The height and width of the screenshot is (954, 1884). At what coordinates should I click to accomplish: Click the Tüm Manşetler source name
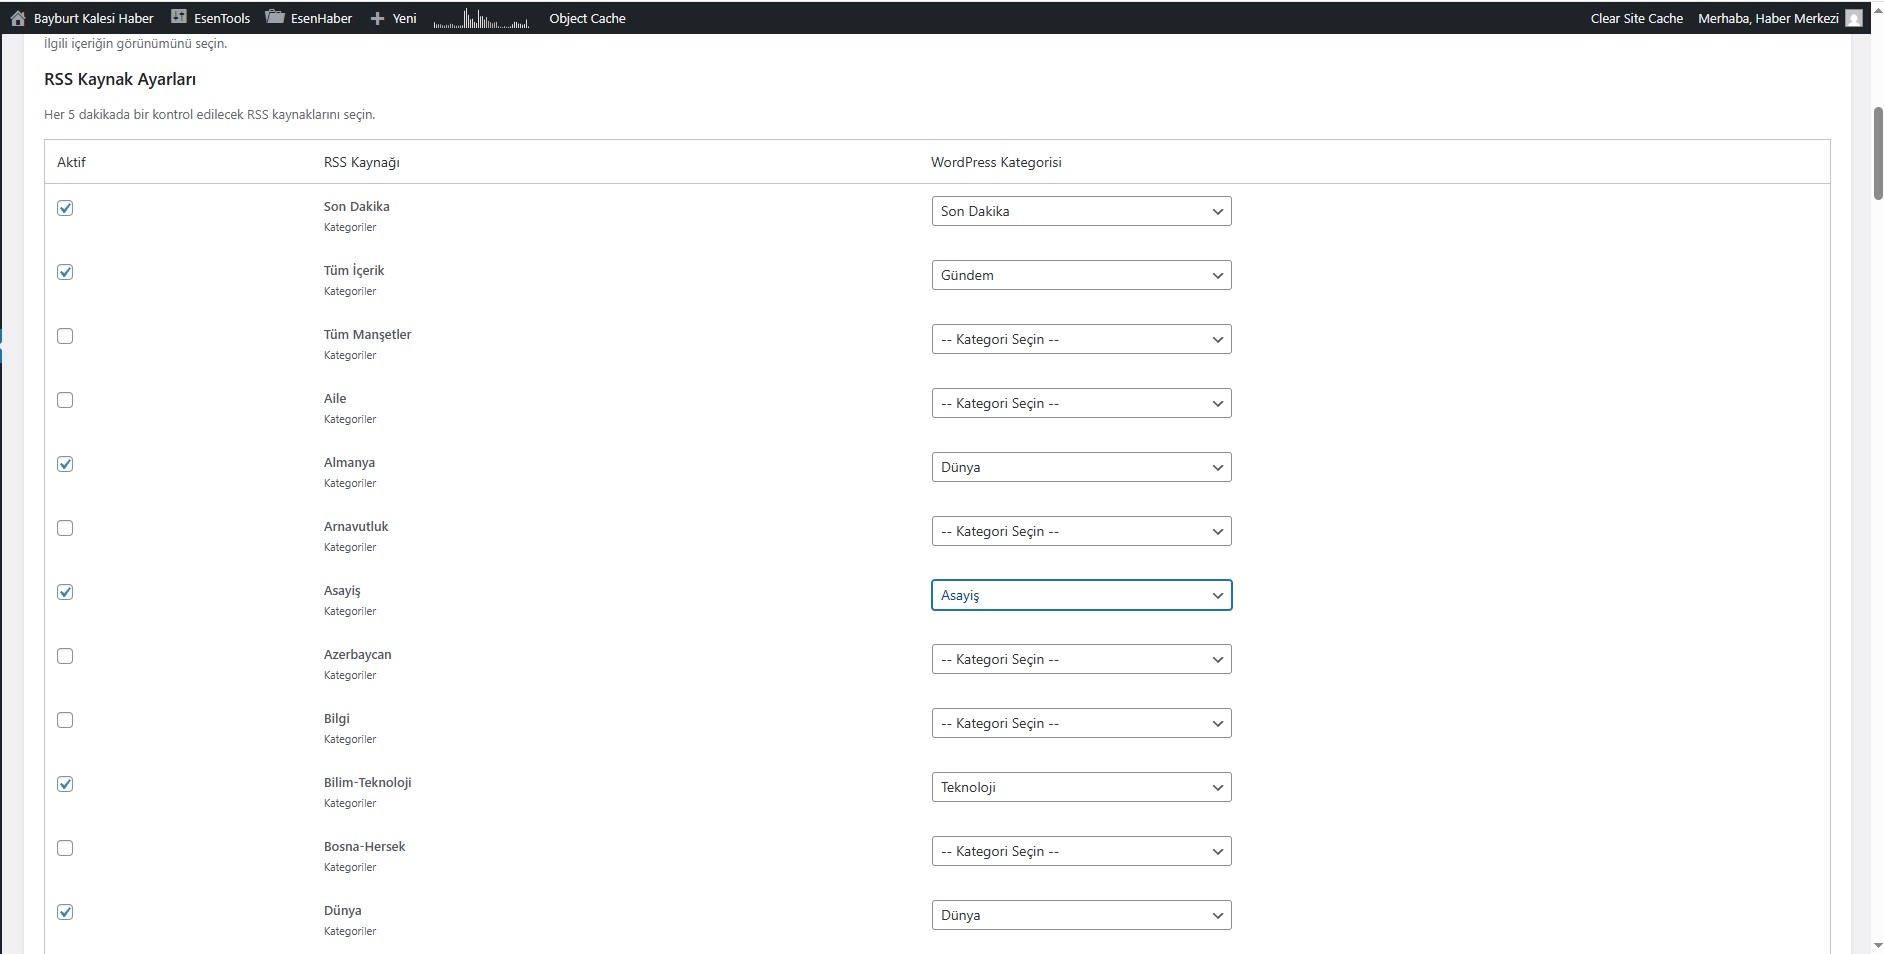click(x=367, y=334)
